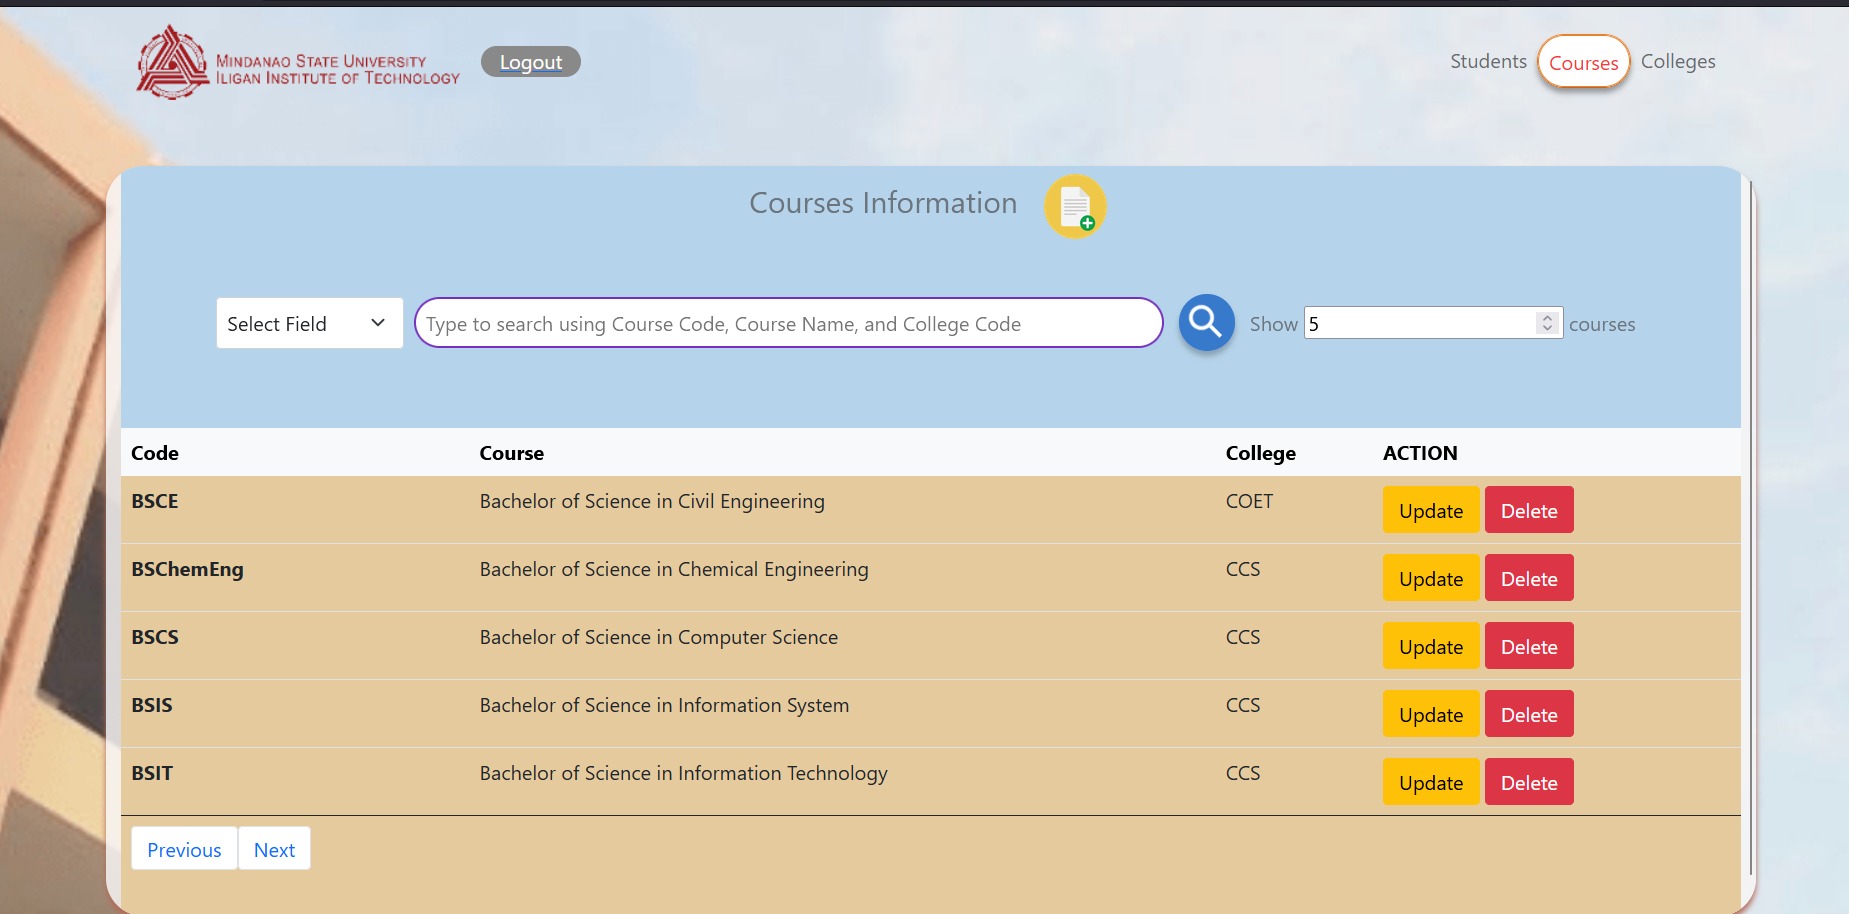Update the BSIS course entry
Image resolution: width=1849 pixels, height=914 pixels.
click(1431, 713)
